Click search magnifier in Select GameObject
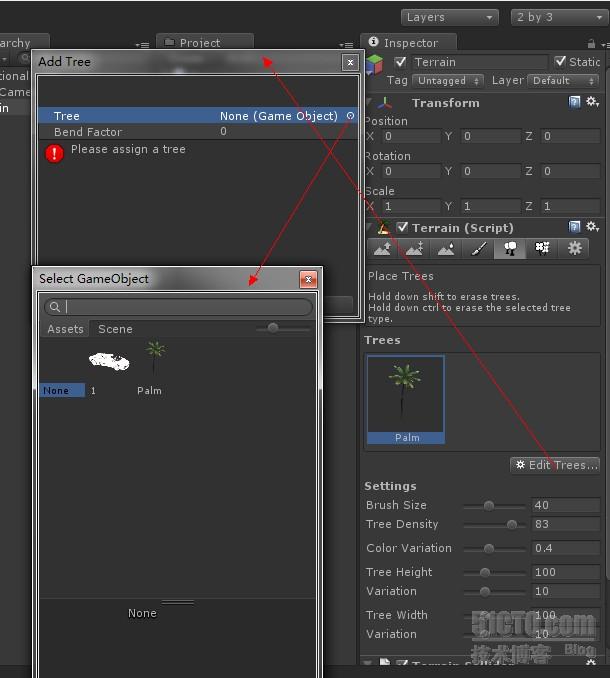The image size is (610, 678). pyautogui.click(x=55, y=307)
